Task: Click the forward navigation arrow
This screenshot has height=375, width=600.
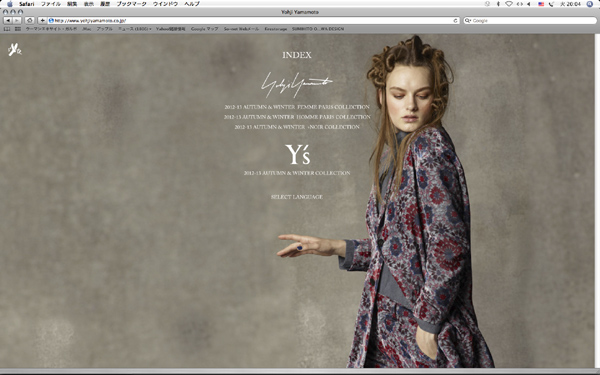Action: tap(17, 21)
